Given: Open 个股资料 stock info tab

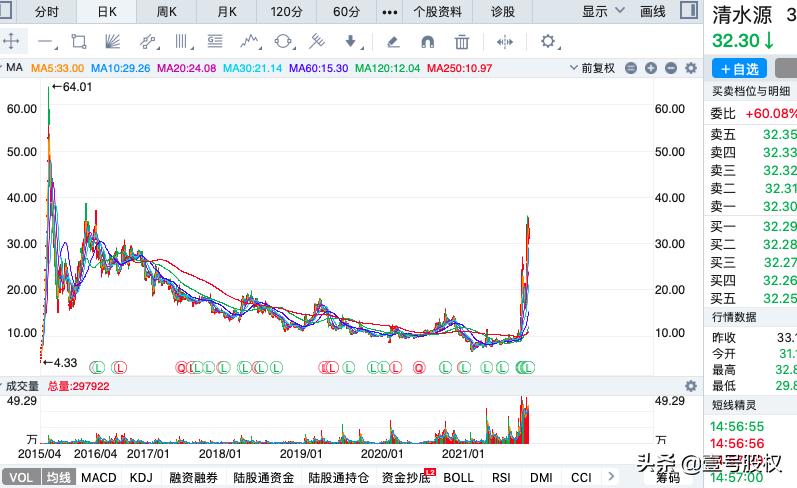Looking at the screenshot, I should (438, 11).
